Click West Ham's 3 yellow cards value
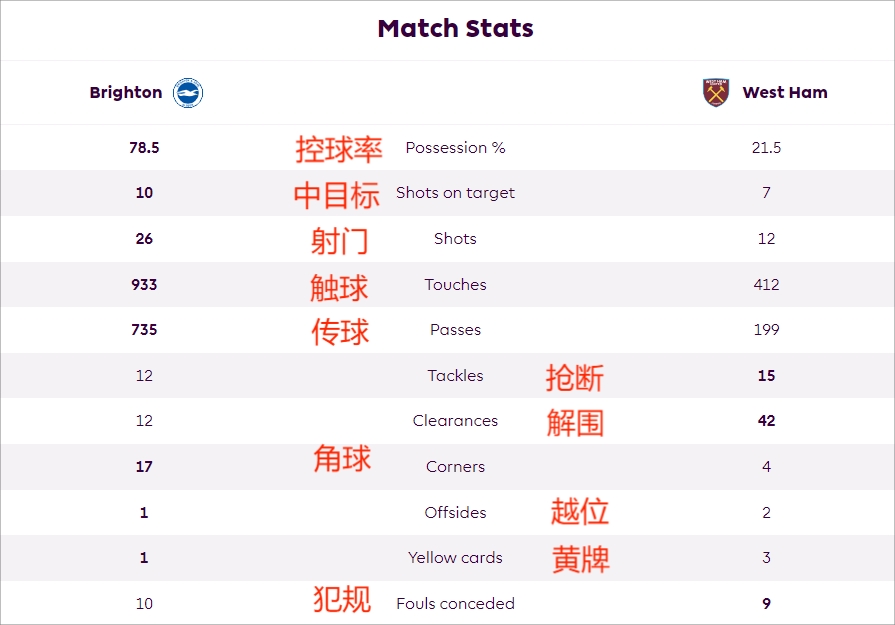895x625 pixels. [766, 558]
